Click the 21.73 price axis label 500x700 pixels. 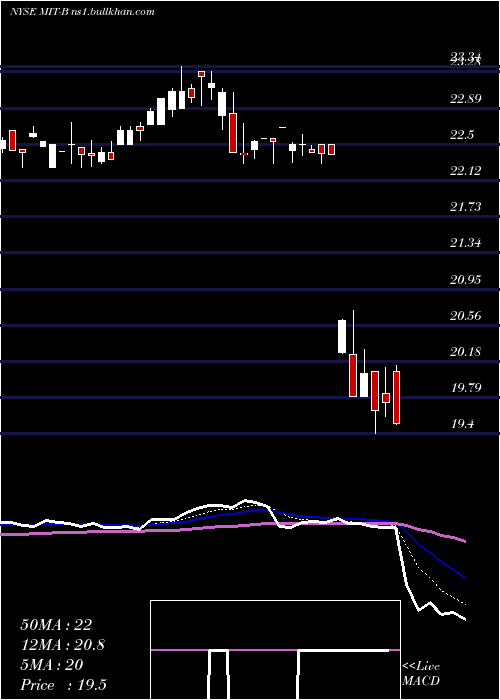466,207
